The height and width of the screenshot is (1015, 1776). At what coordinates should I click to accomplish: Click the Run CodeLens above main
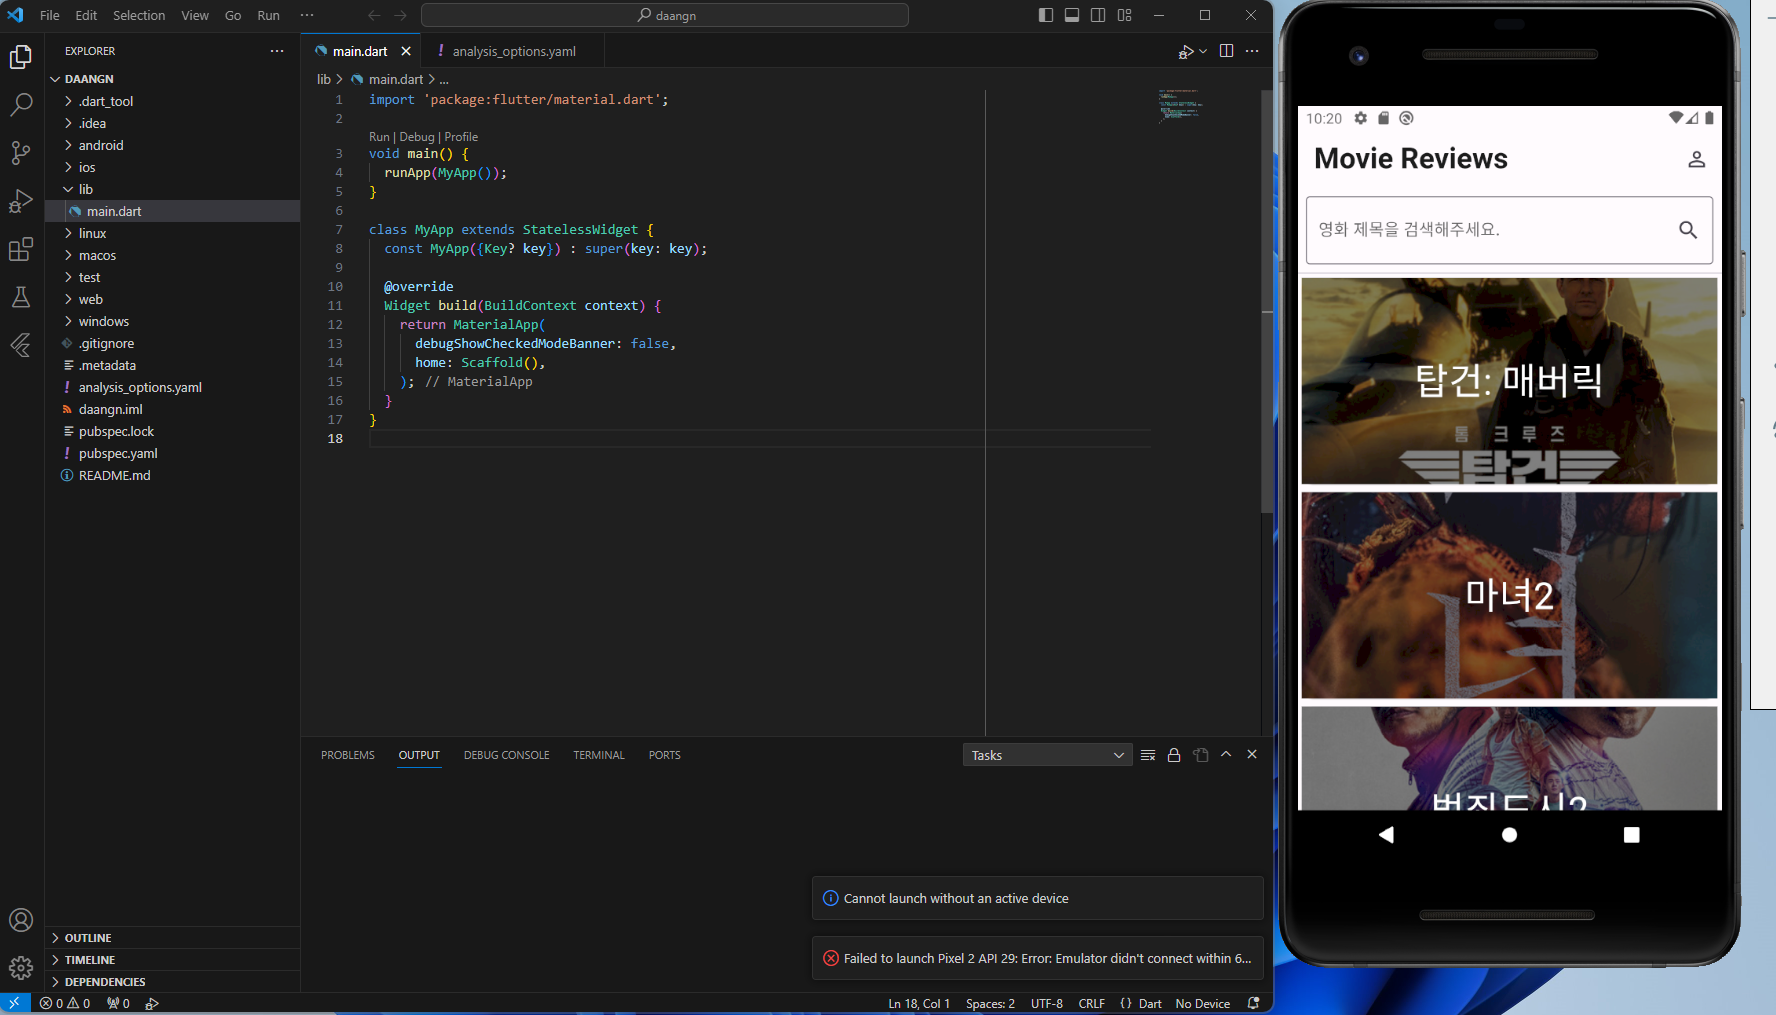coord(379,137)
